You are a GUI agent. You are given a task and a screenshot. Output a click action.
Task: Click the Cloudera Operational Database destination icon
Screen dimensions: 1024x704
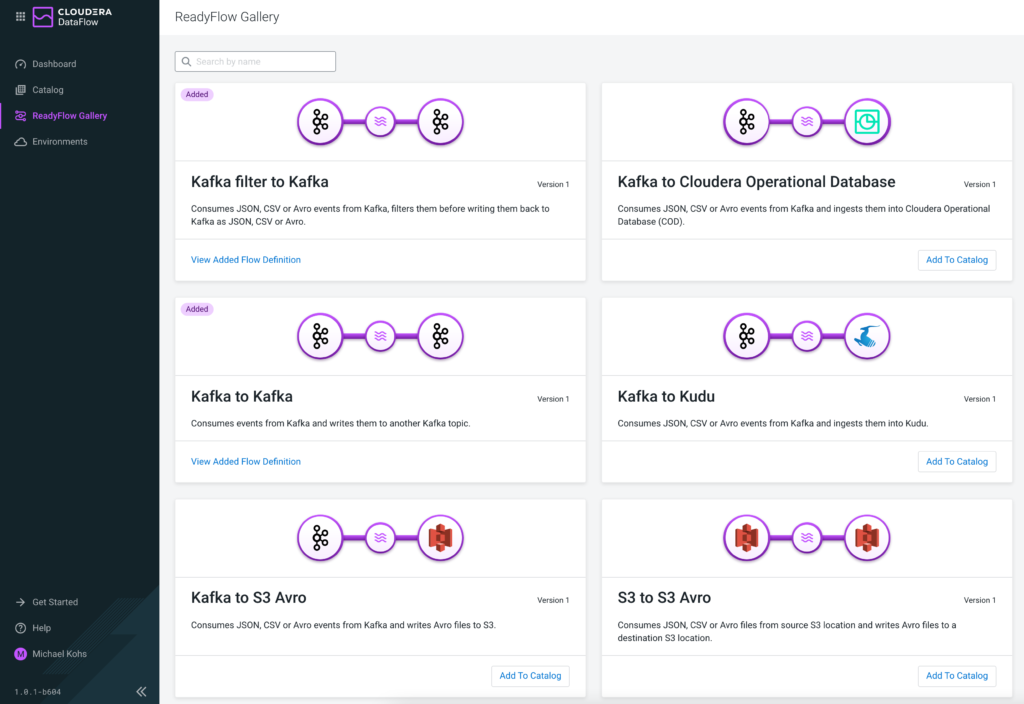click(x=867, y=122)
